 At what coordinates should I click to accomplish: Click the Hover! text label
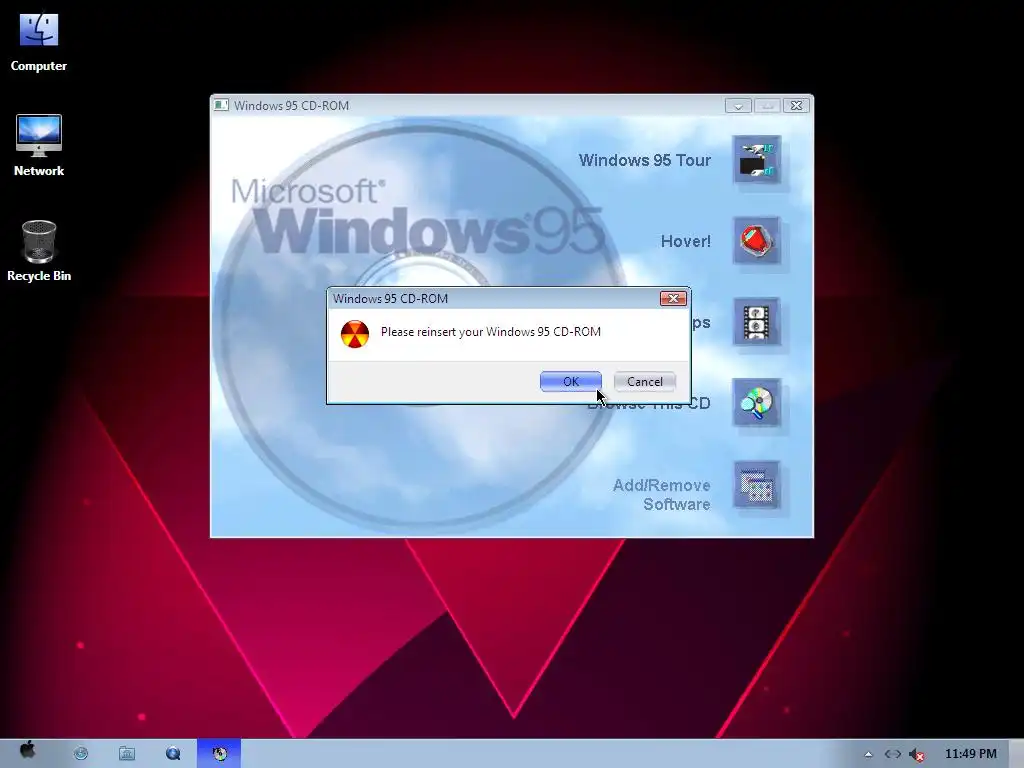pos(686,241)
